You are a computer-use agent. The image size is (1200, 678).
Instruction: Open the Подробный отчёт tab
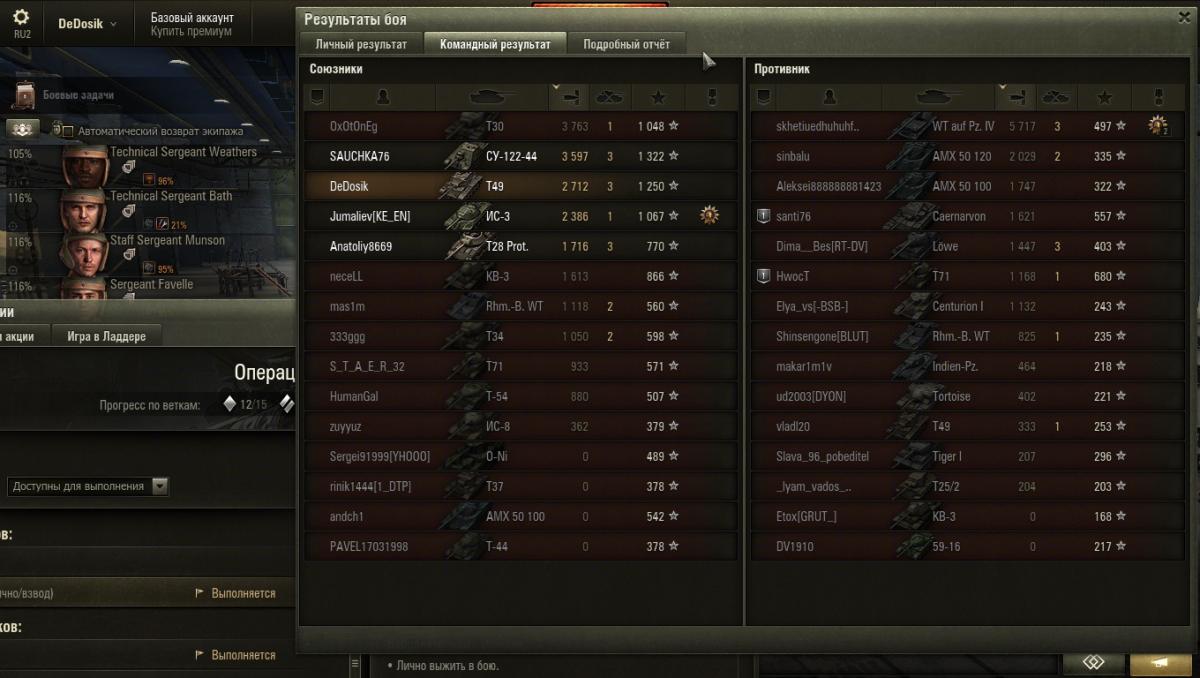[627, 44]
